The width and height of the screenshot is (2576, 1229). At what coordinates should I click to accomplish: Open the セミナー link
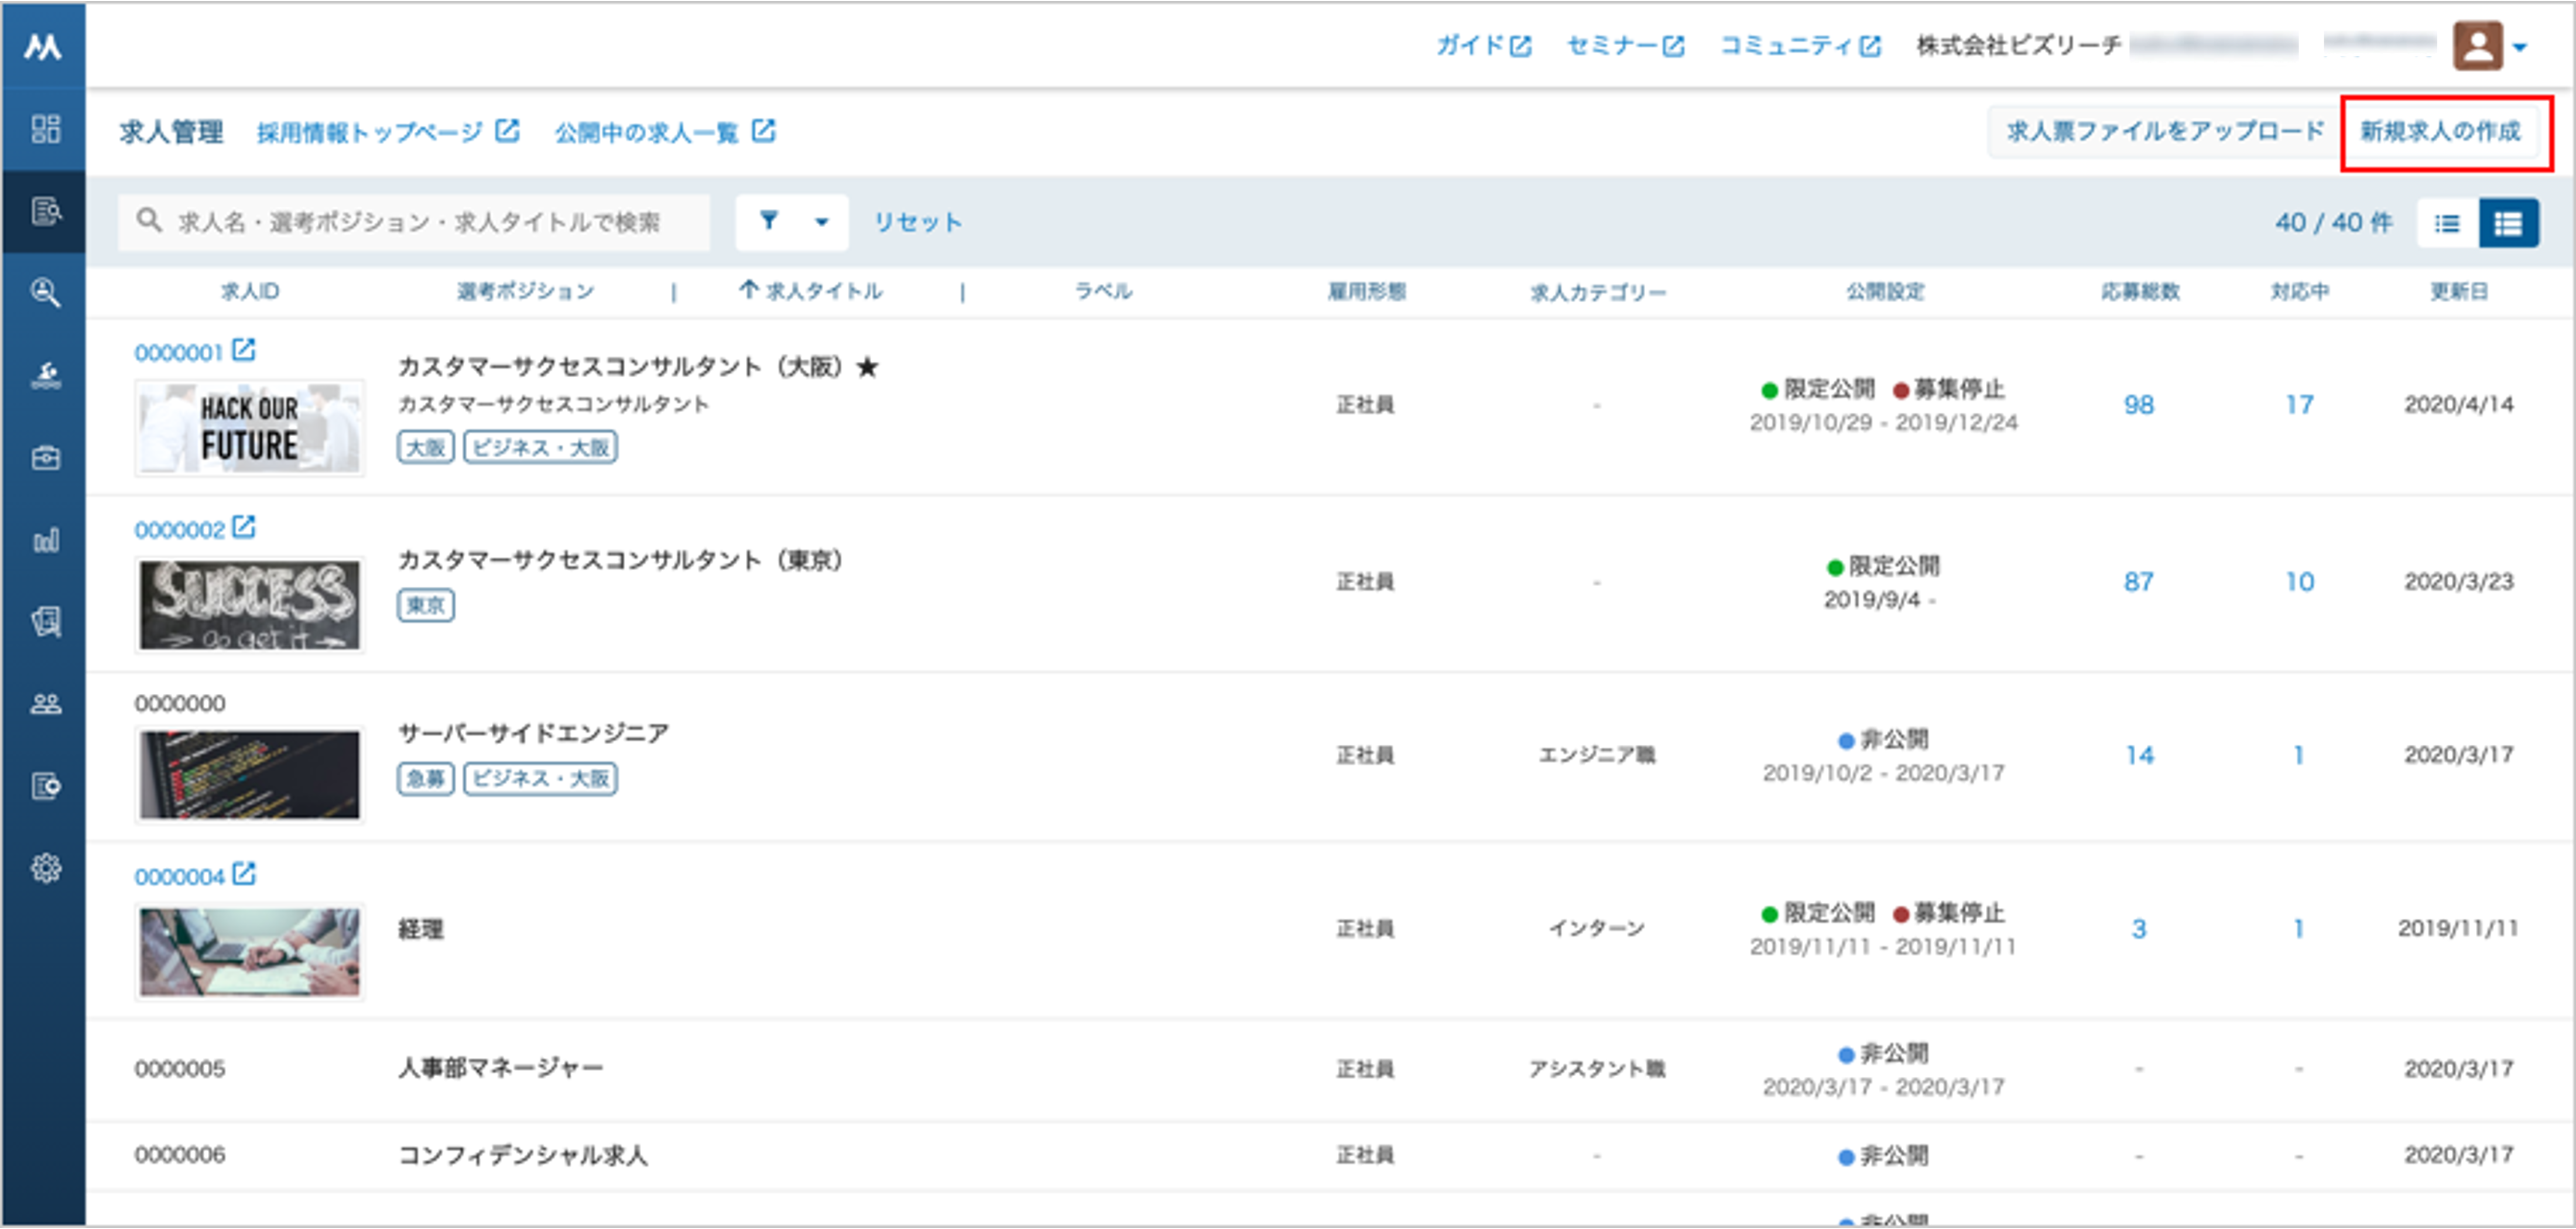(1625, 46)
